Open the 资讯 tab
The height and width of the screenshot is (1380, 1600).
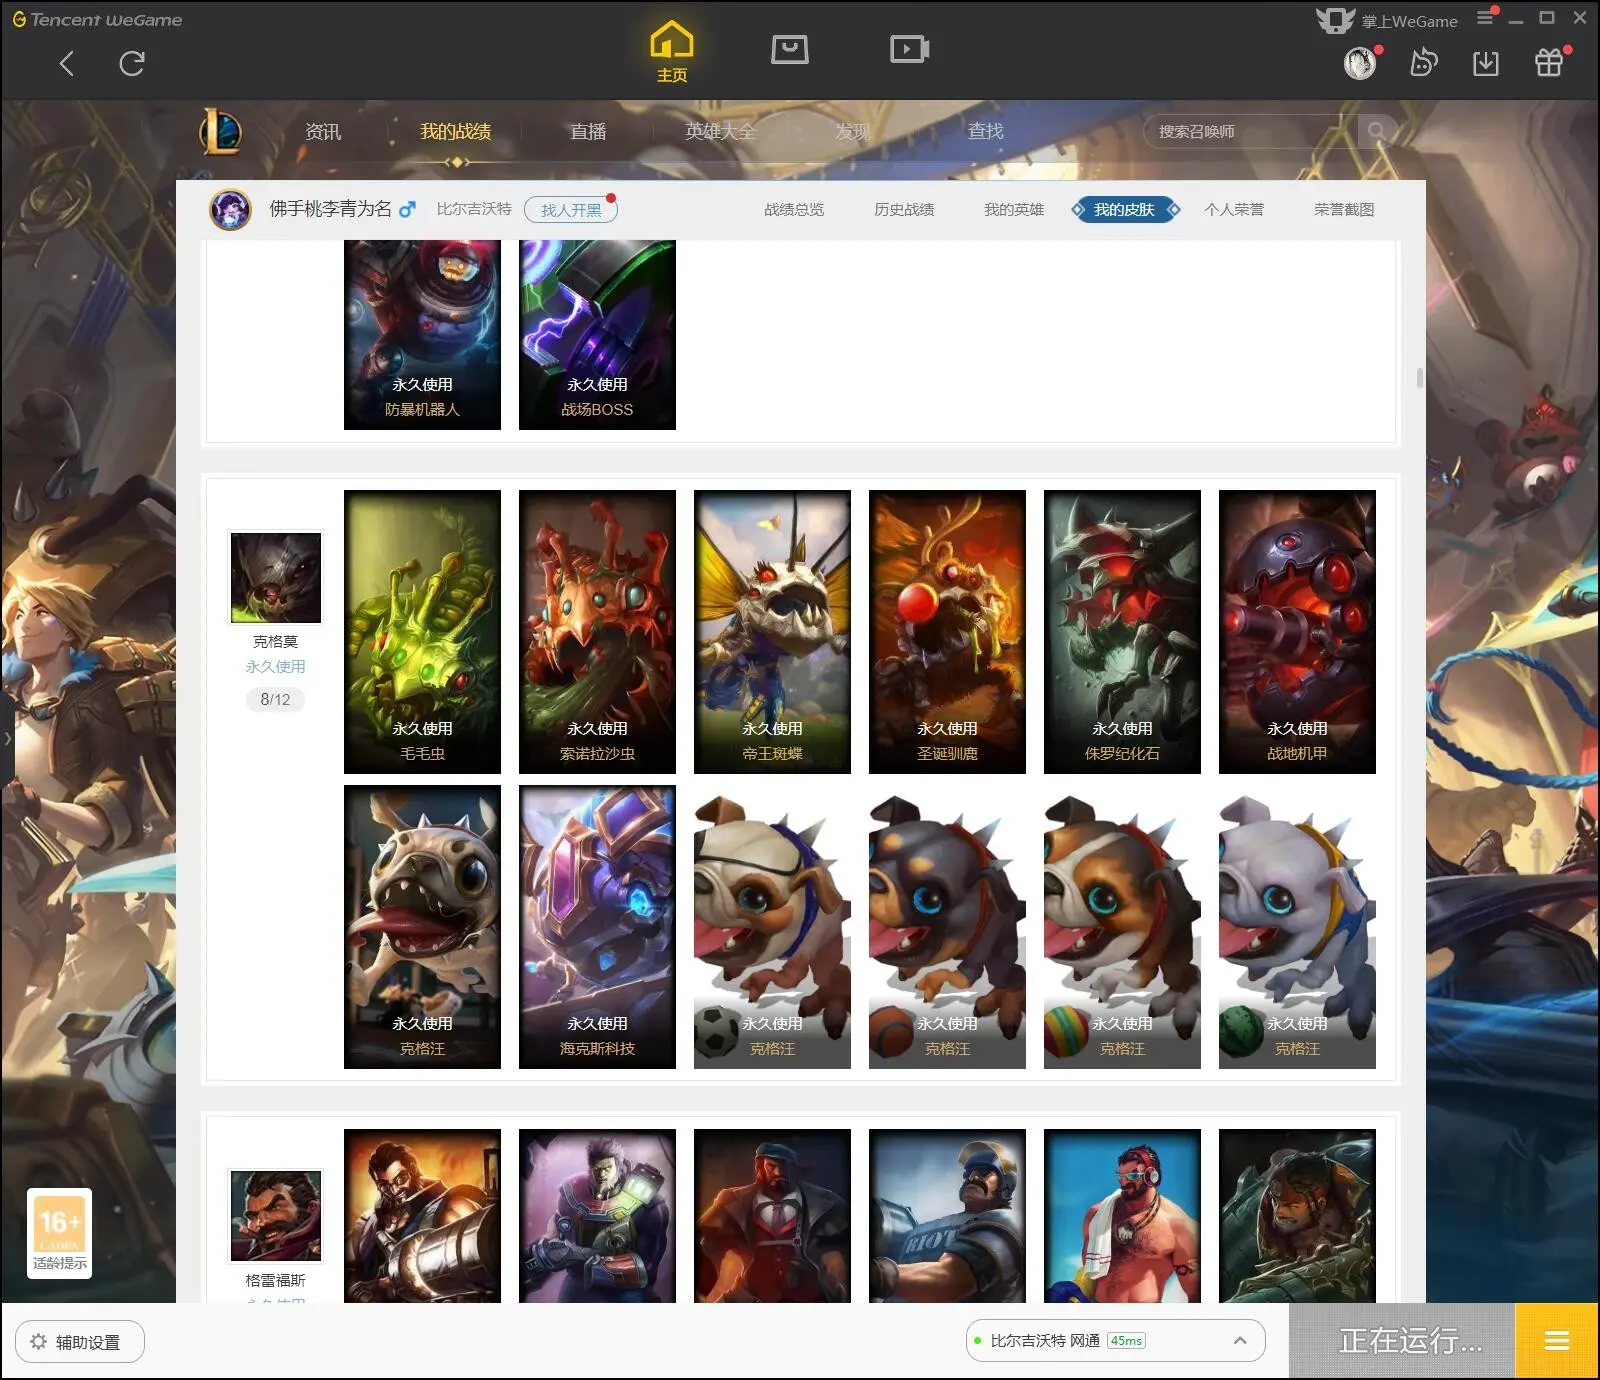pos(323,131)
